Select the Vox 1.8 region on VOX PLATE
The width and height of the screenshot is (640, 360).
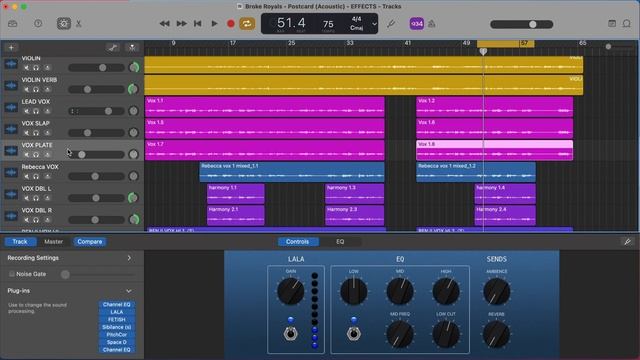click(495, 150)
